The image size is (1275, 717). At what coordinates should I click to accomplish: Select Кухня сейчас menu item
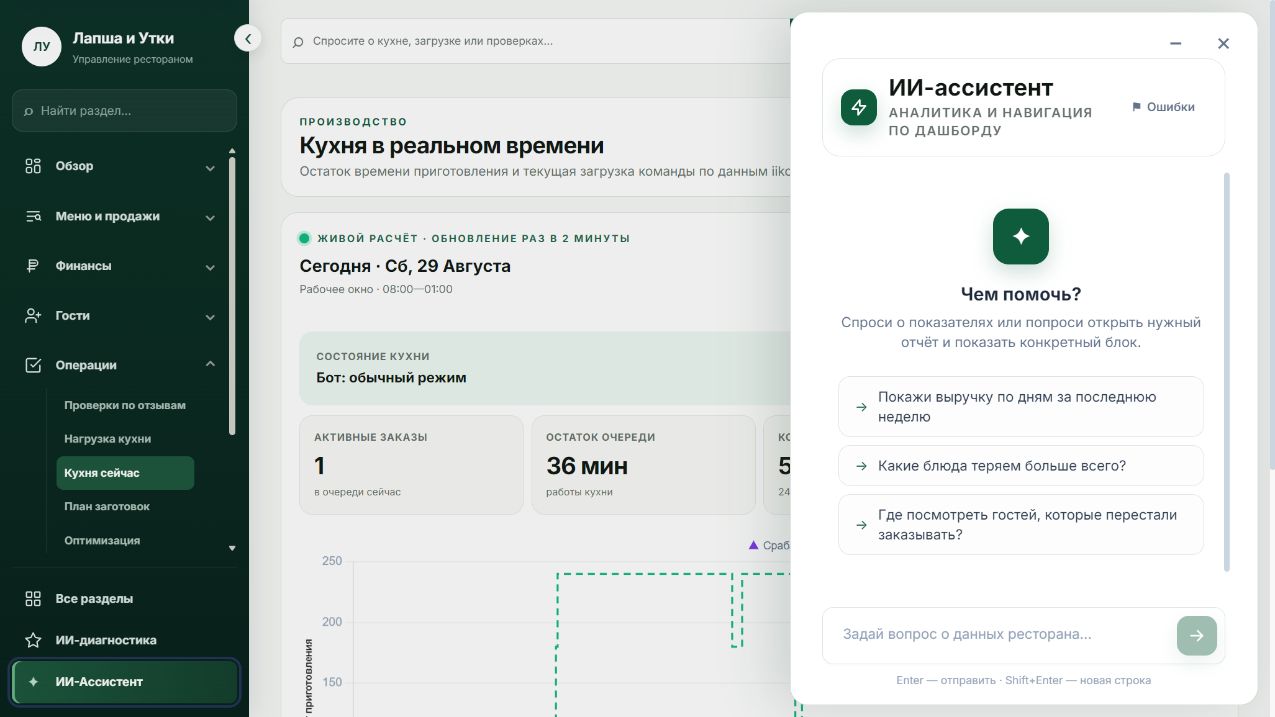(125, 473)
